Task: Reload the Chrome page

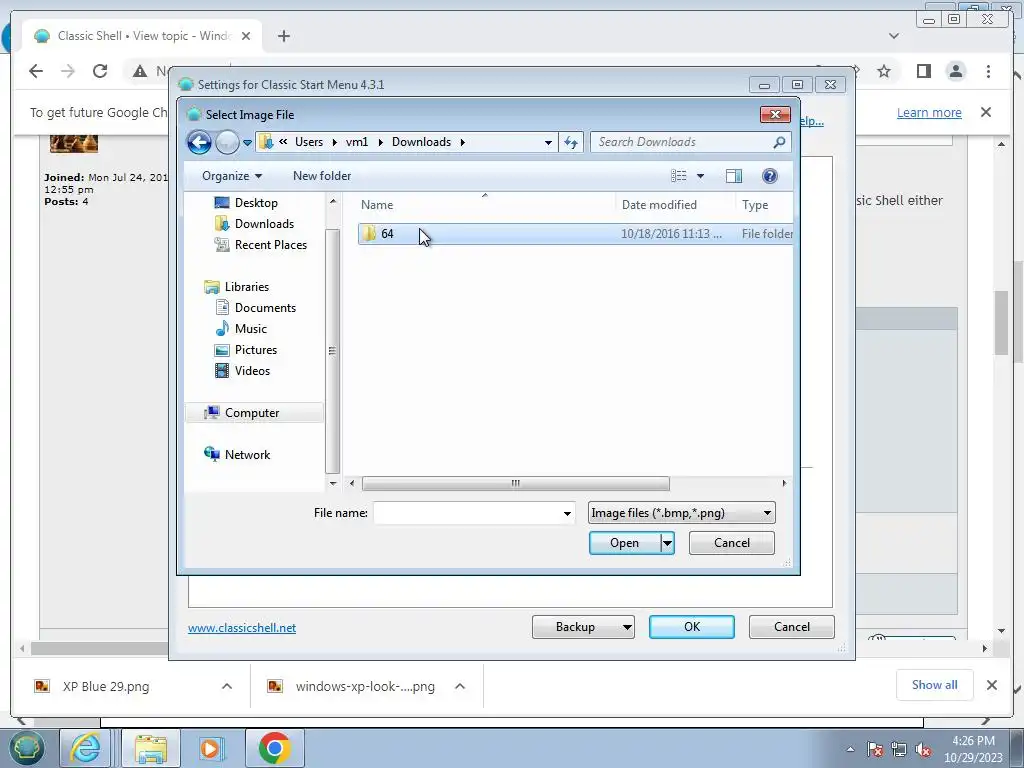Action: point(100,71)
